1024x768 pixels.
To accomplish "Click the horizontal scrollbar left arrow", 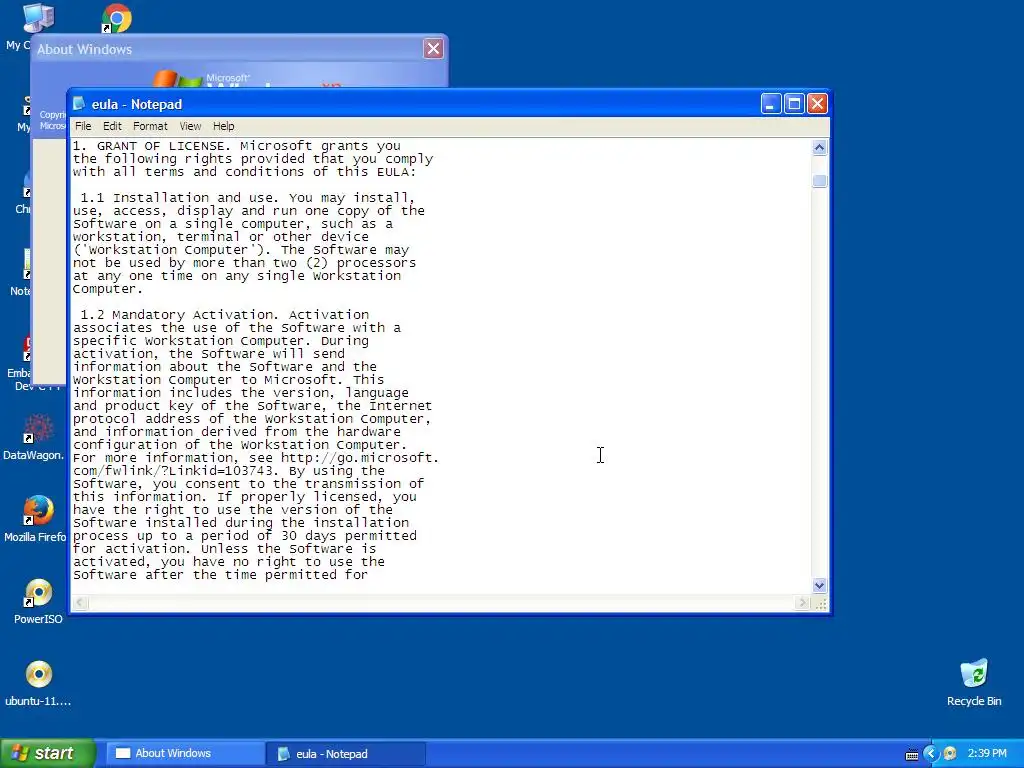I will point(80,603).
